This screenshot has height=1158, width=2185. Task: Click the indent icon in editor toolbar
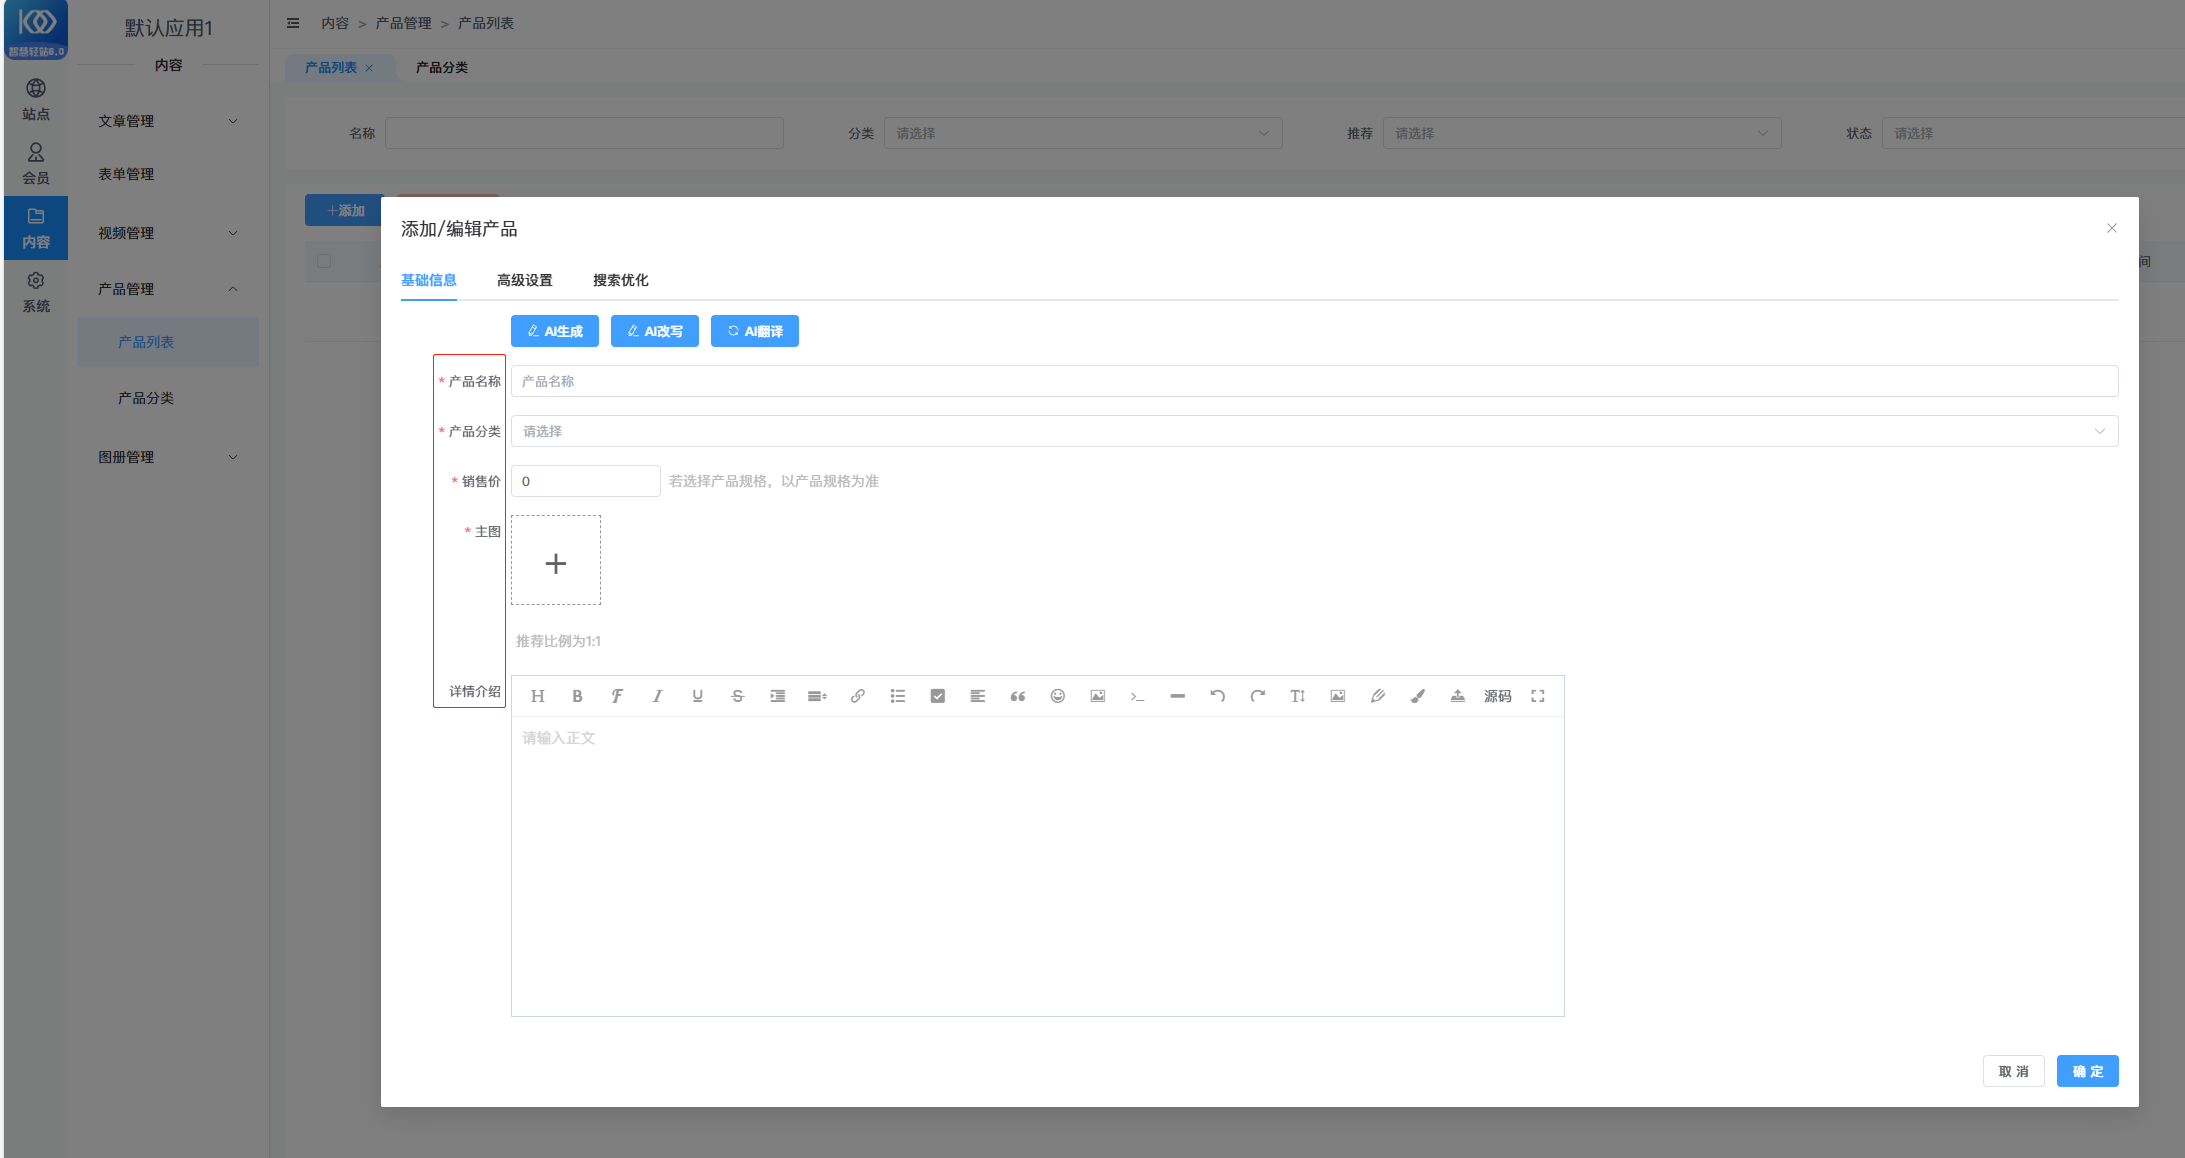tap(777, 696)
